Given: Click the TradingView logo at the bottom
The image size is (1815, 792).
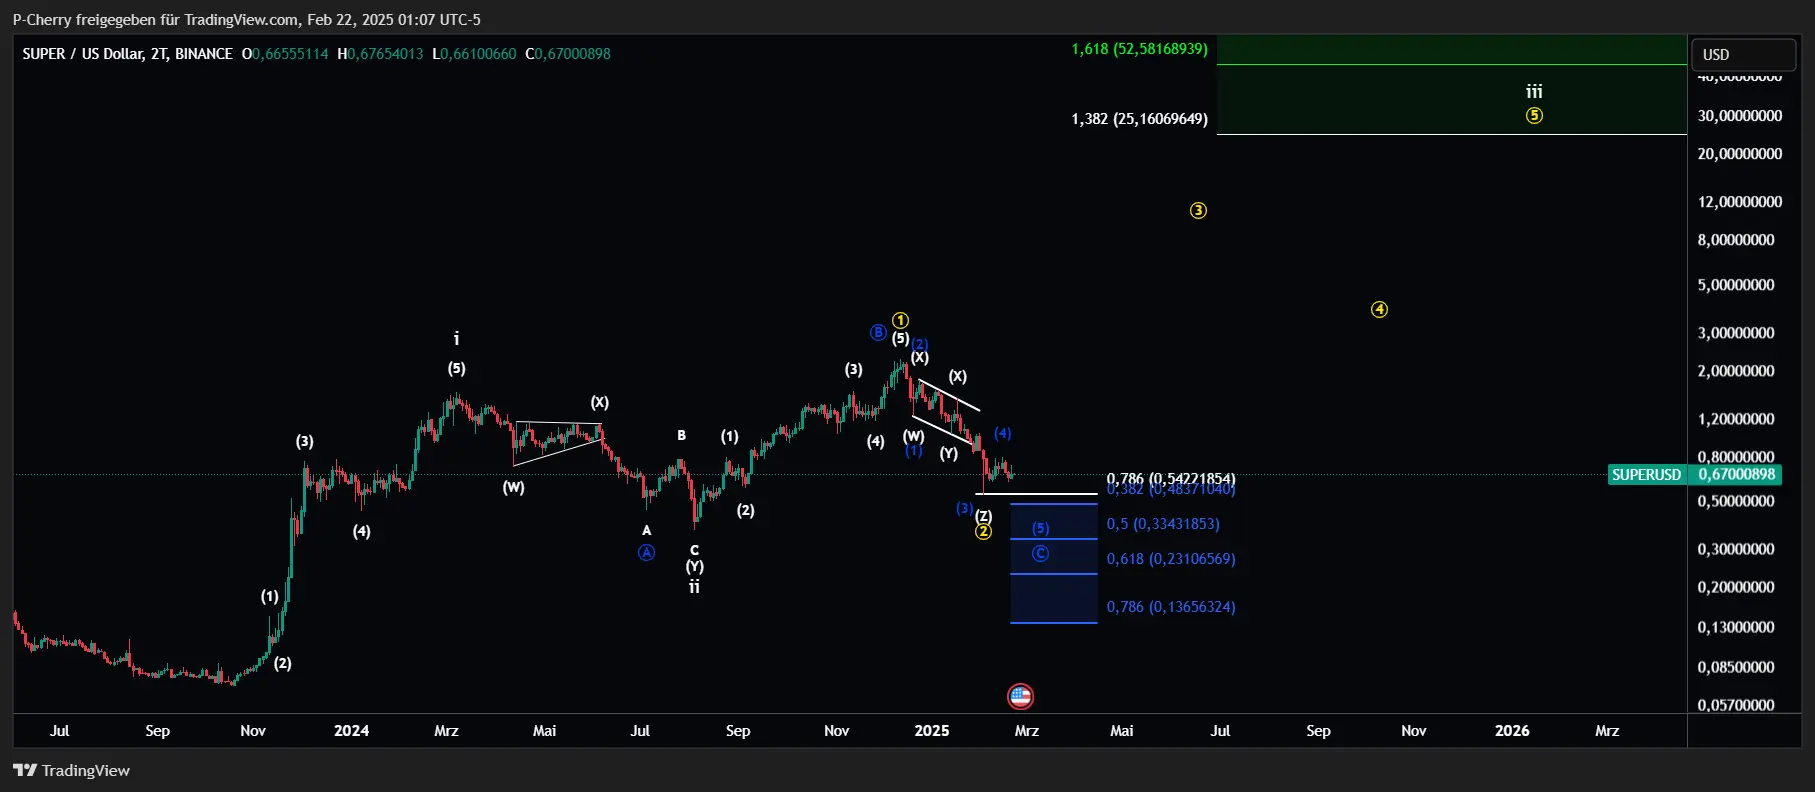Looking at the screenshot, I should pos(71,770).
